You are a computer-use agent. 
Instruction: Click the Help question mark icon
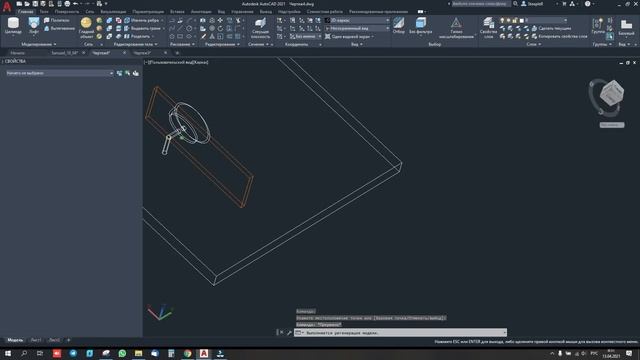pos(587,4)
